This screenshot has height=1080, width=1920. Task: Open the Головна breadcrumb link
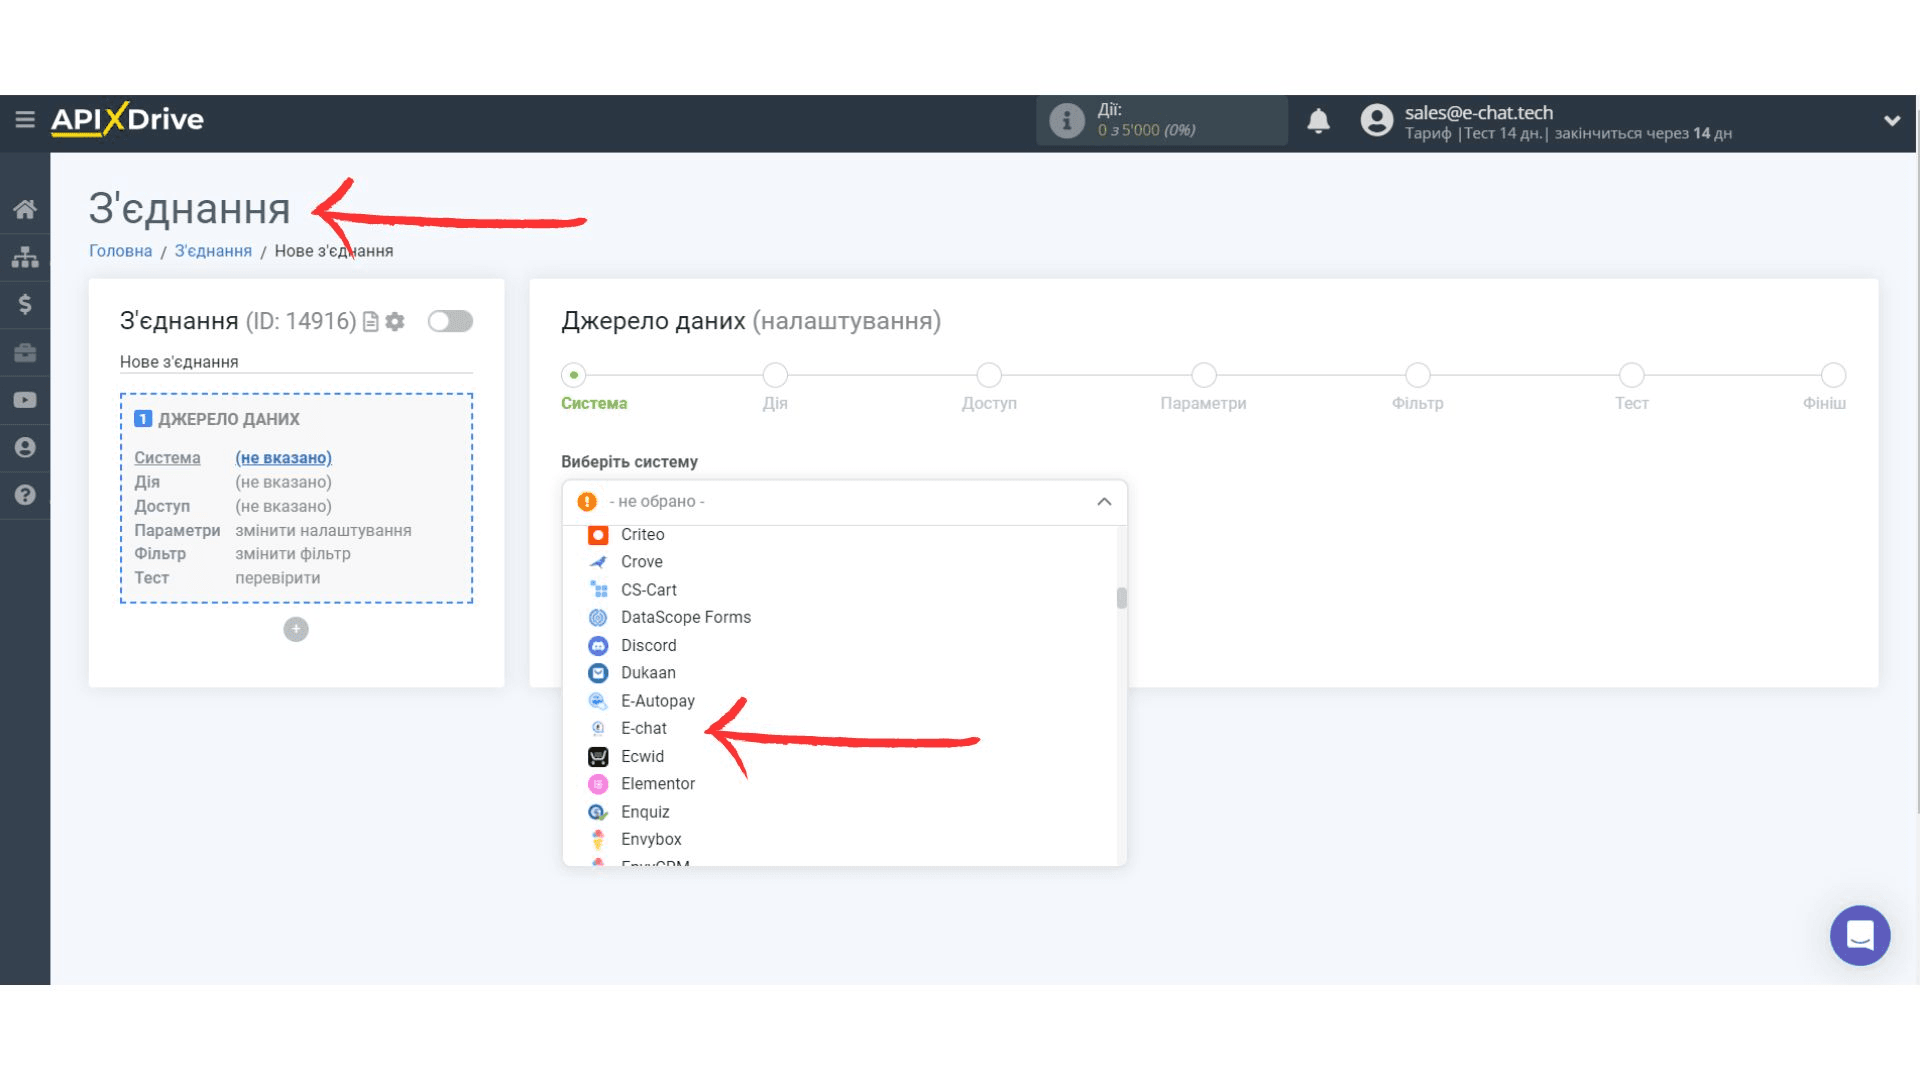point(120,251)
